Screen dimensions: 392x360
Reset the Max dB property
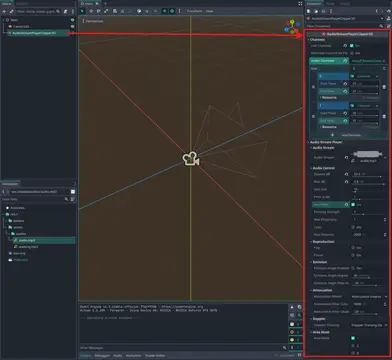pos(347,182)
